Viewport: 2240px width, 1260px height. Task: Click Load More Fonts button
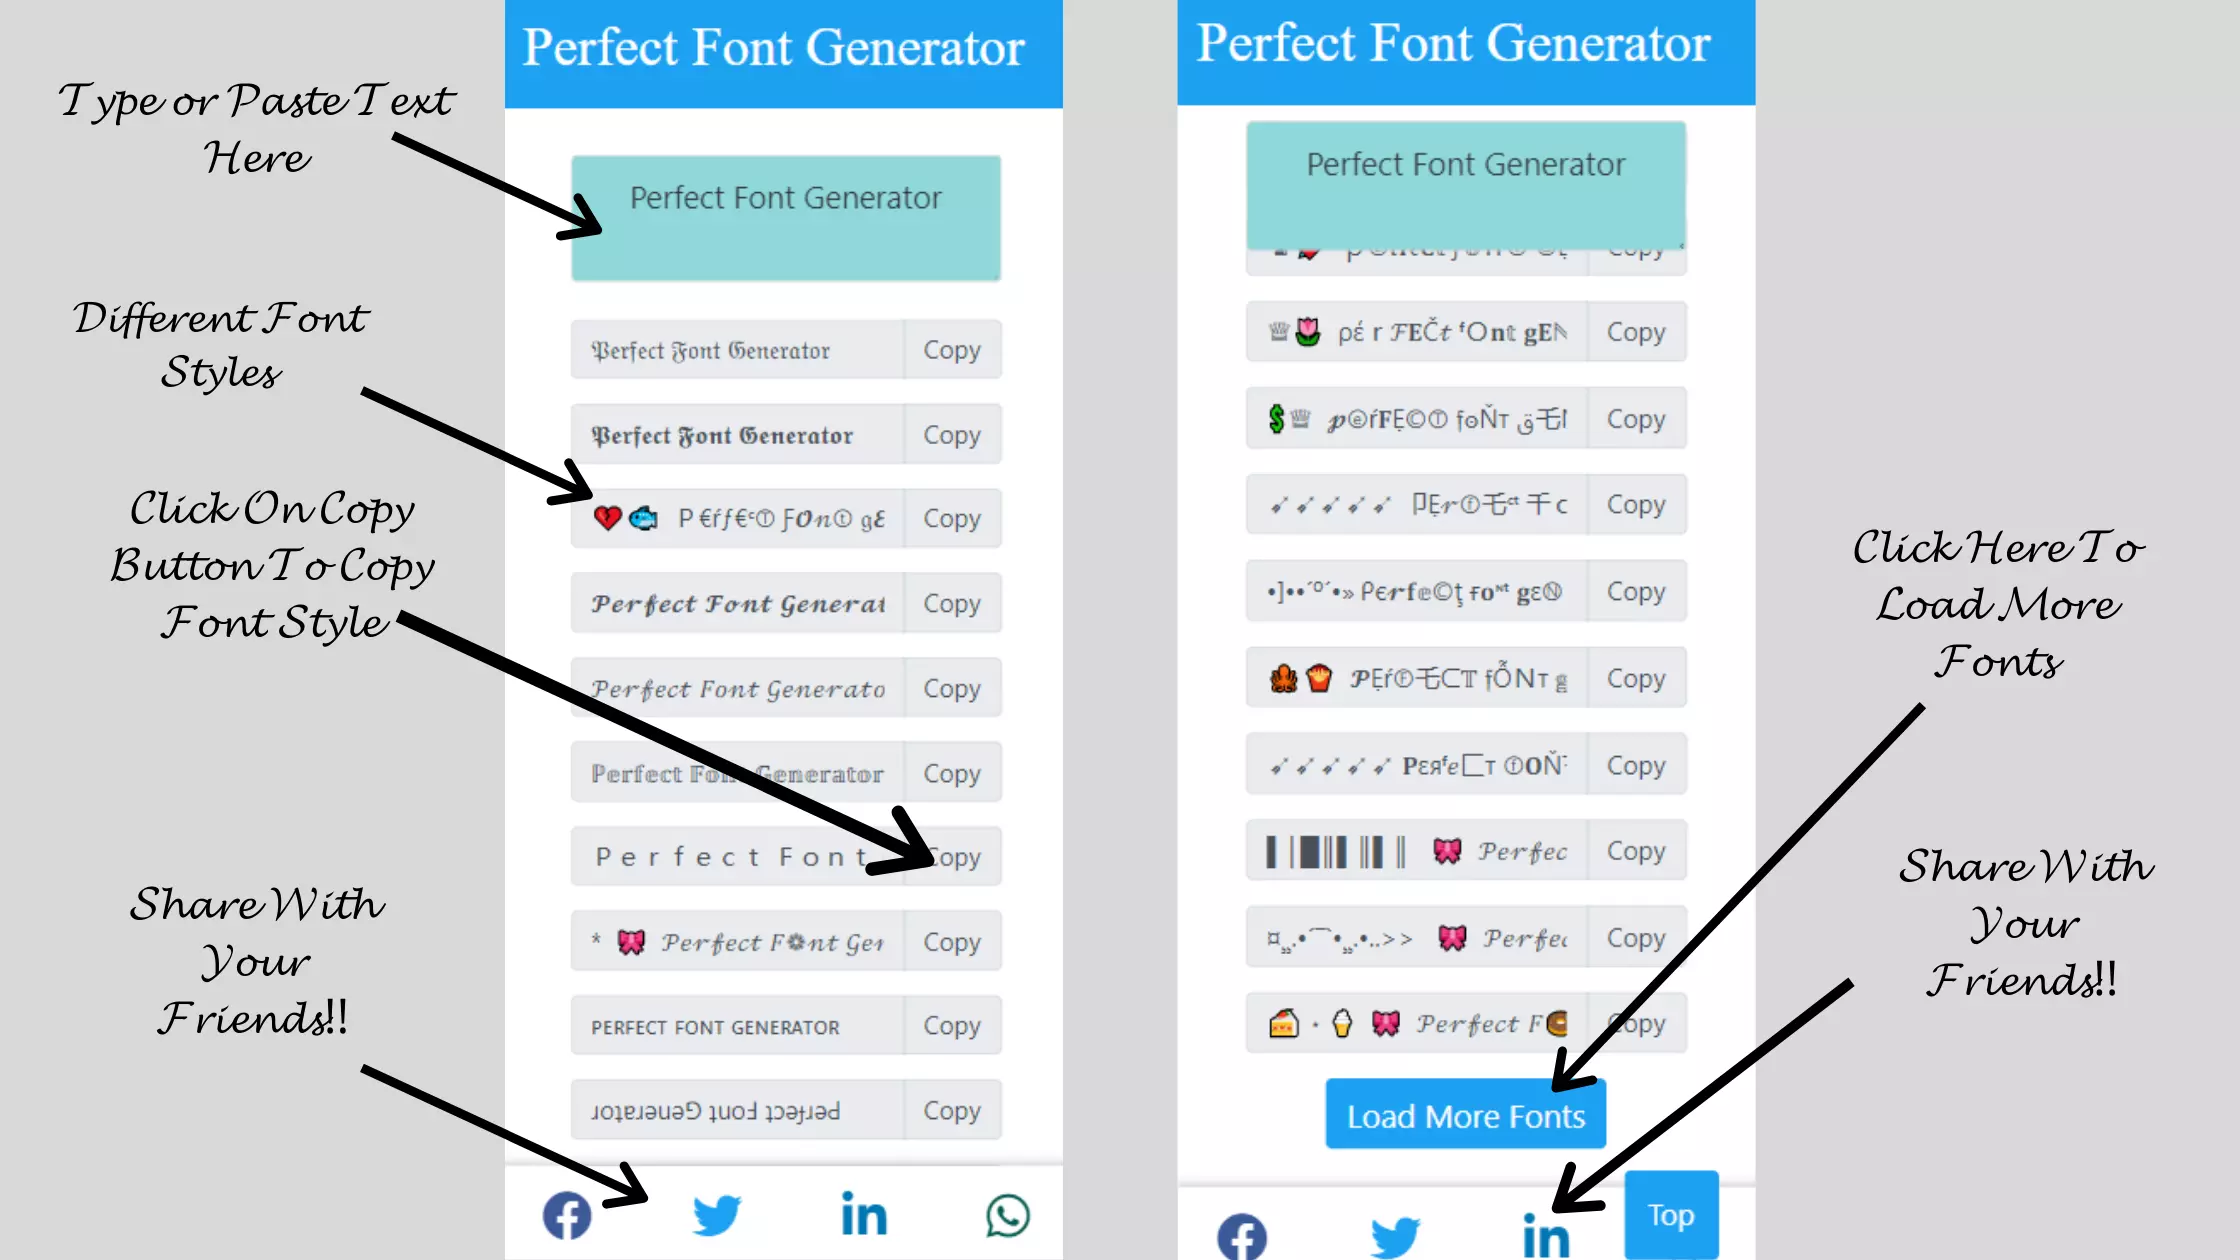[1465, 1115]
